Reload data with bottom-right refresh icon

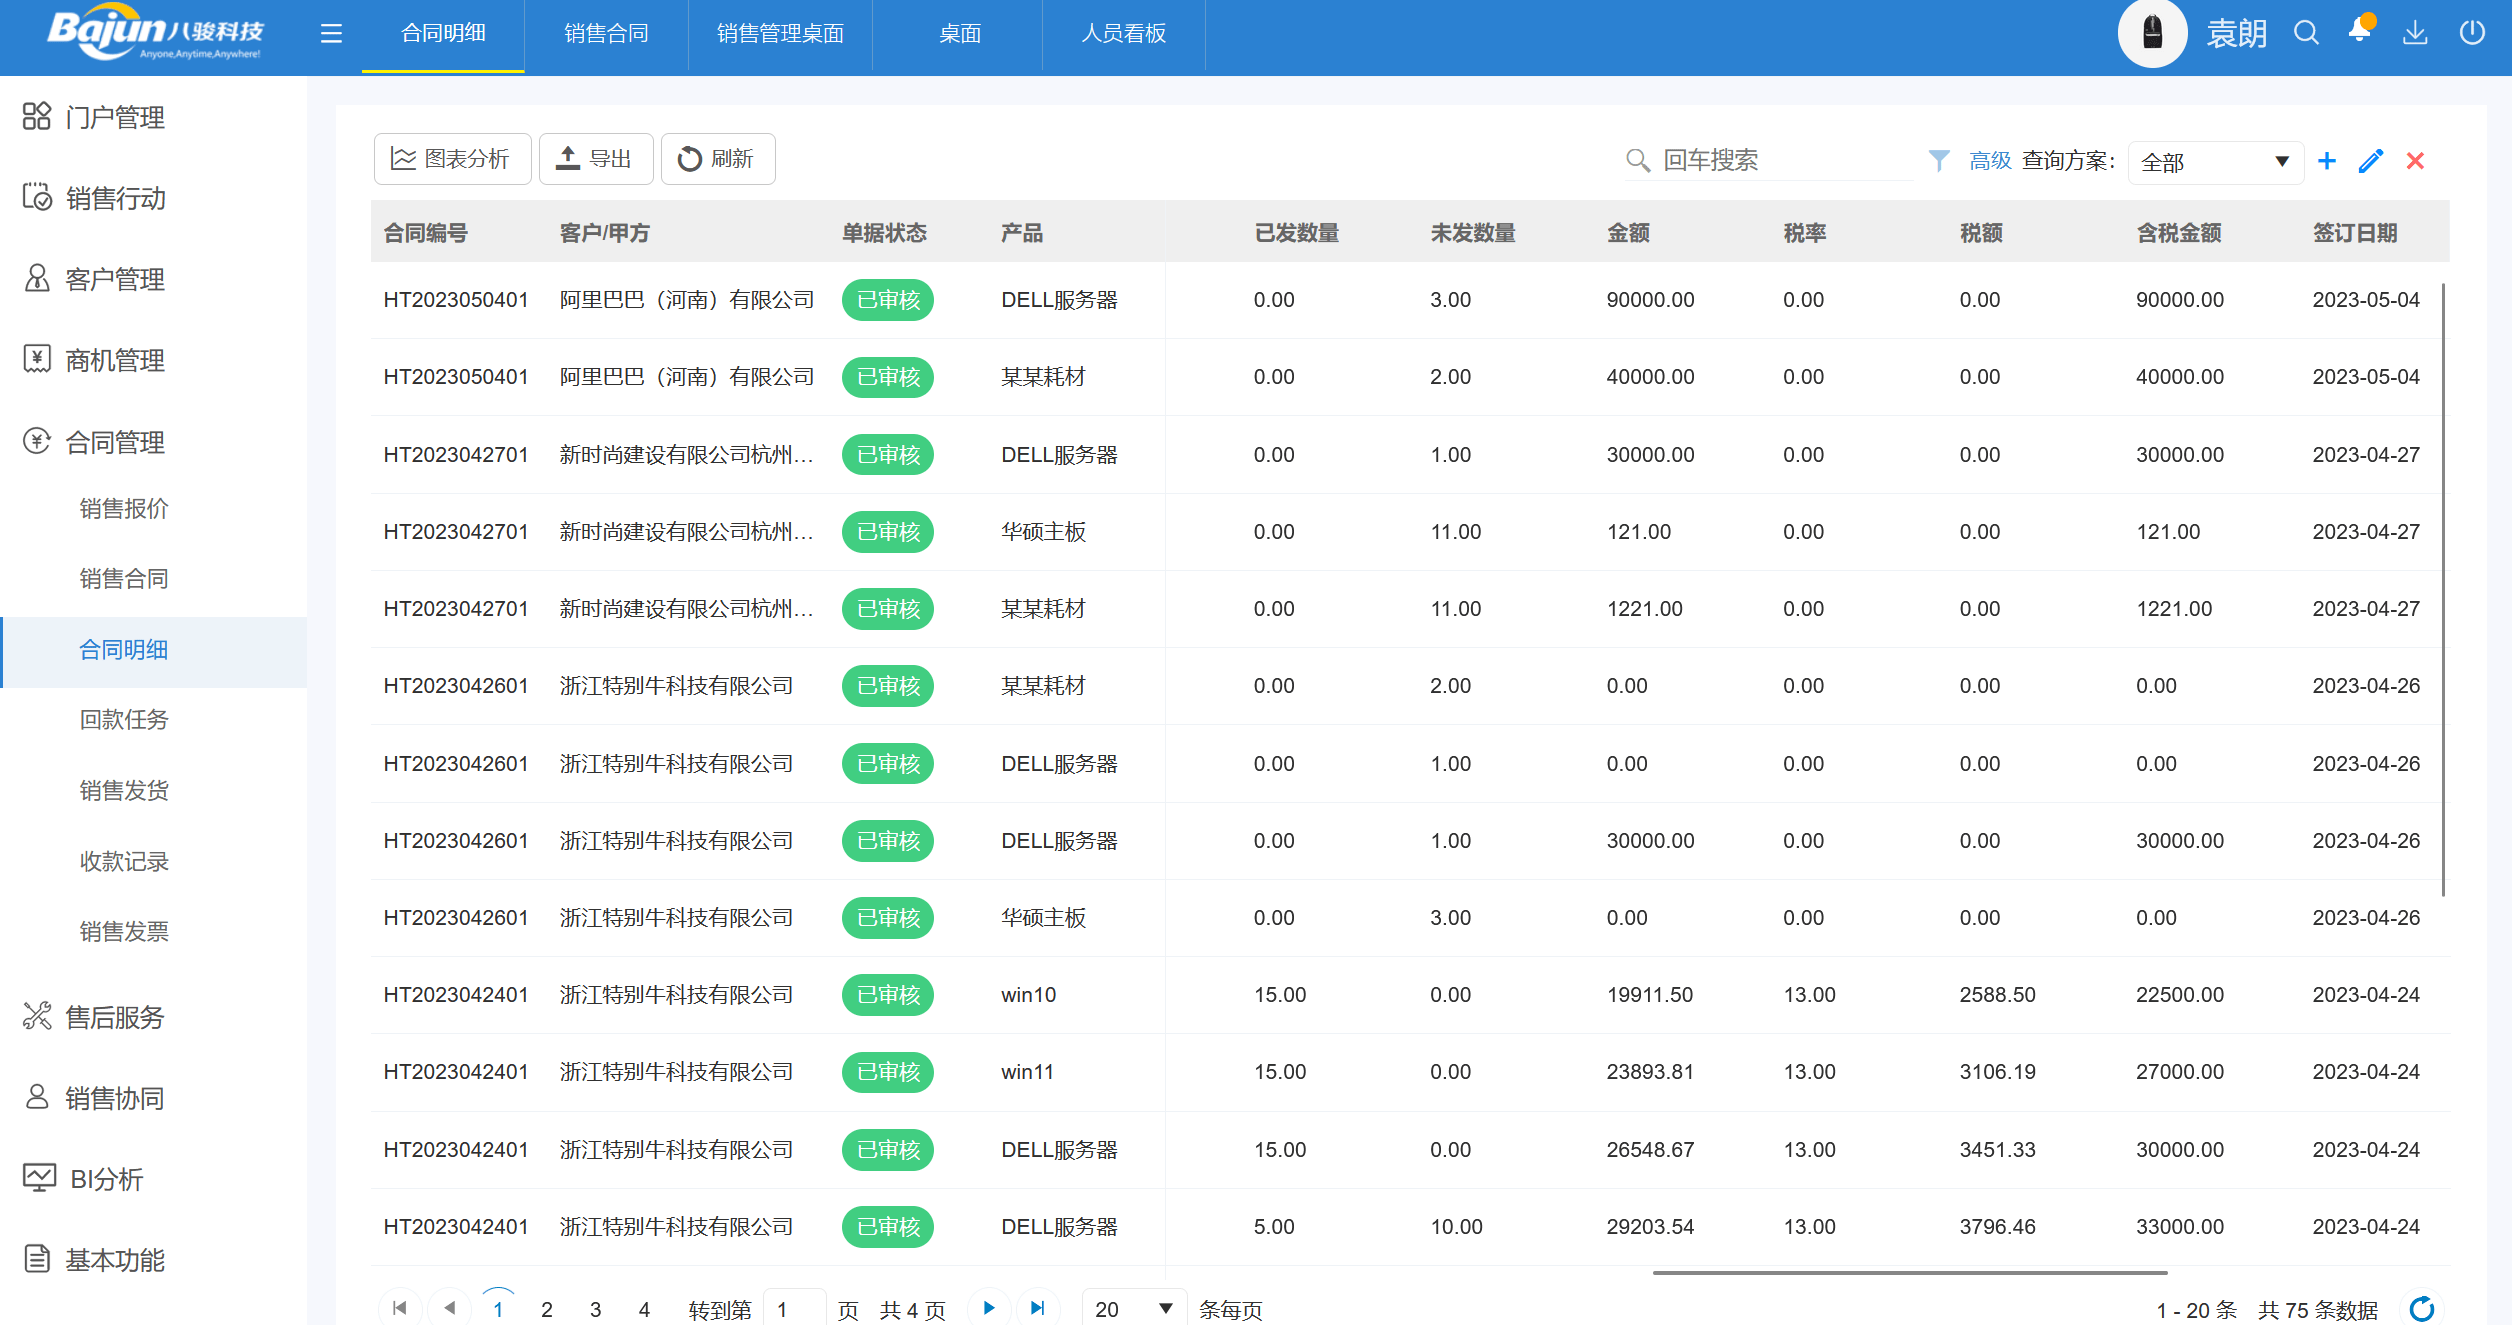pyautogui.click(x=2421, y=1308)
